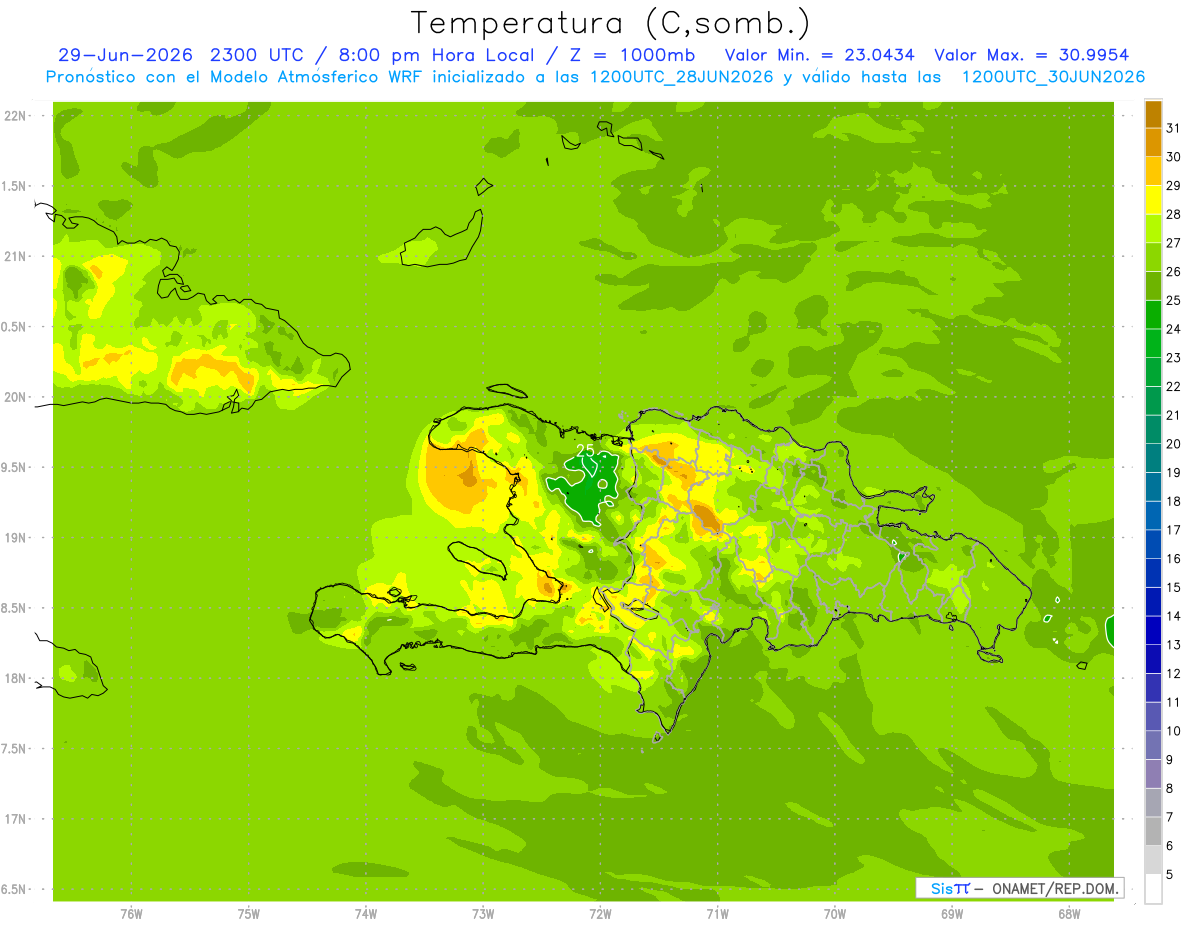Select "Valor Max. = 30.9954" text
1200x927 pixels.
click(x=1032, y=55)
